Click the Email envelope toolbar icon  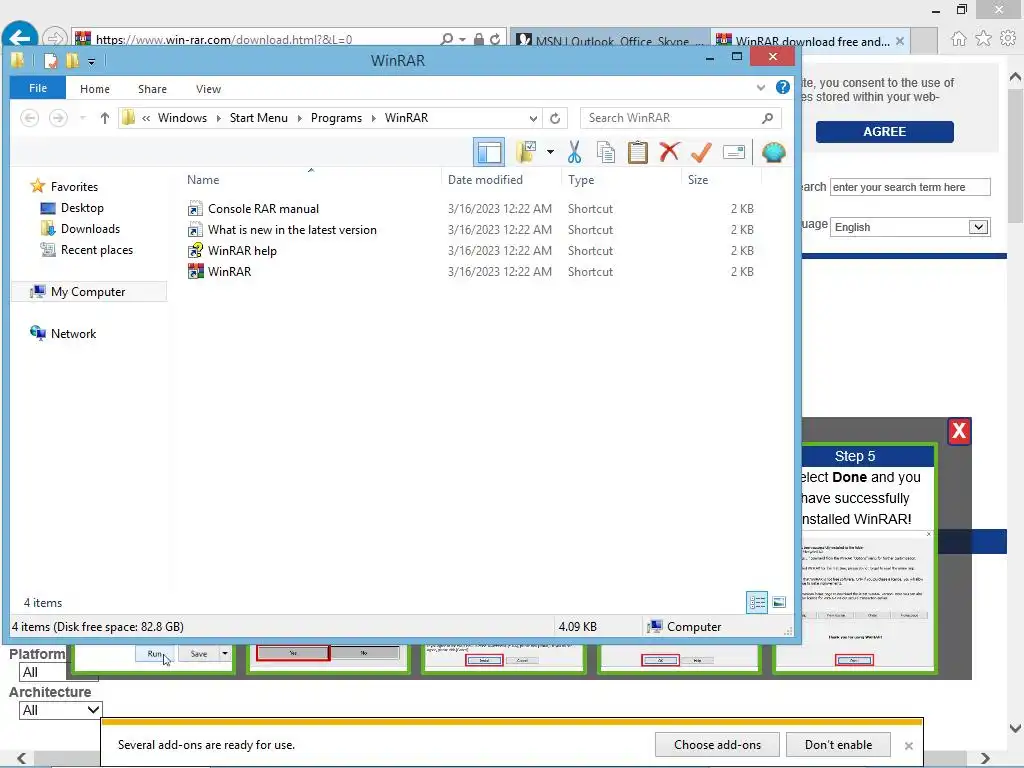pyautogui.click(x=734, y=152)
